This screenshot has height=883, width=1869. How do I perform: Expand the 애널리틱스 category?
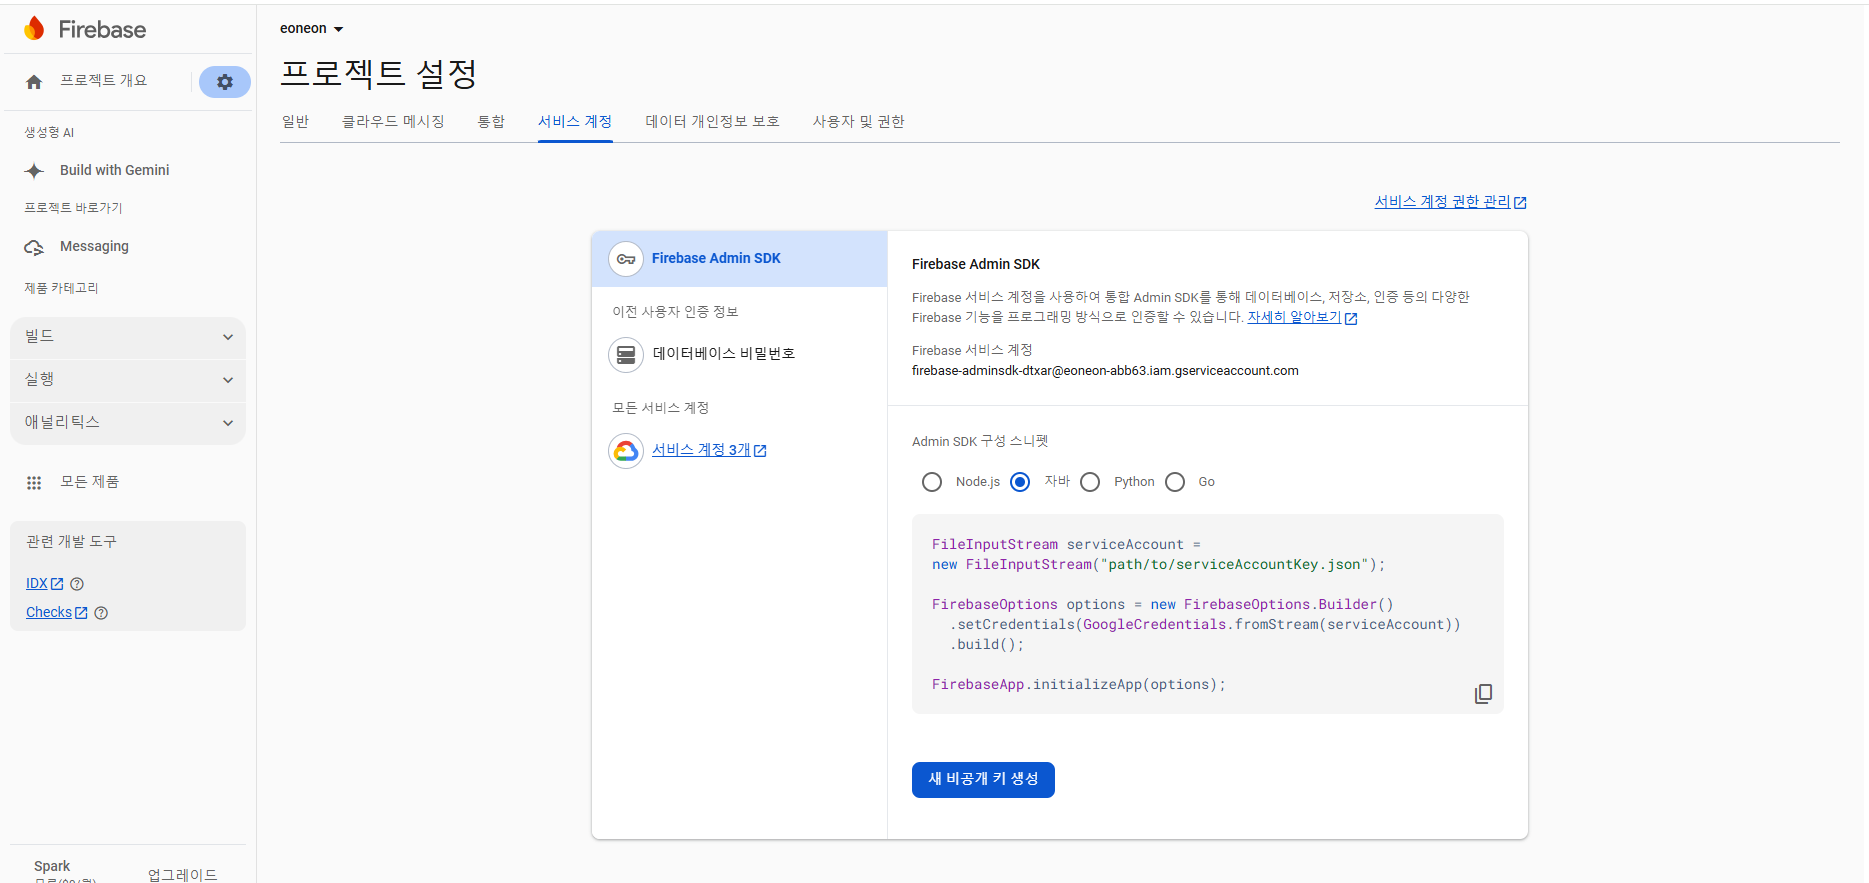pyautogui.click(x=128, y=423)
